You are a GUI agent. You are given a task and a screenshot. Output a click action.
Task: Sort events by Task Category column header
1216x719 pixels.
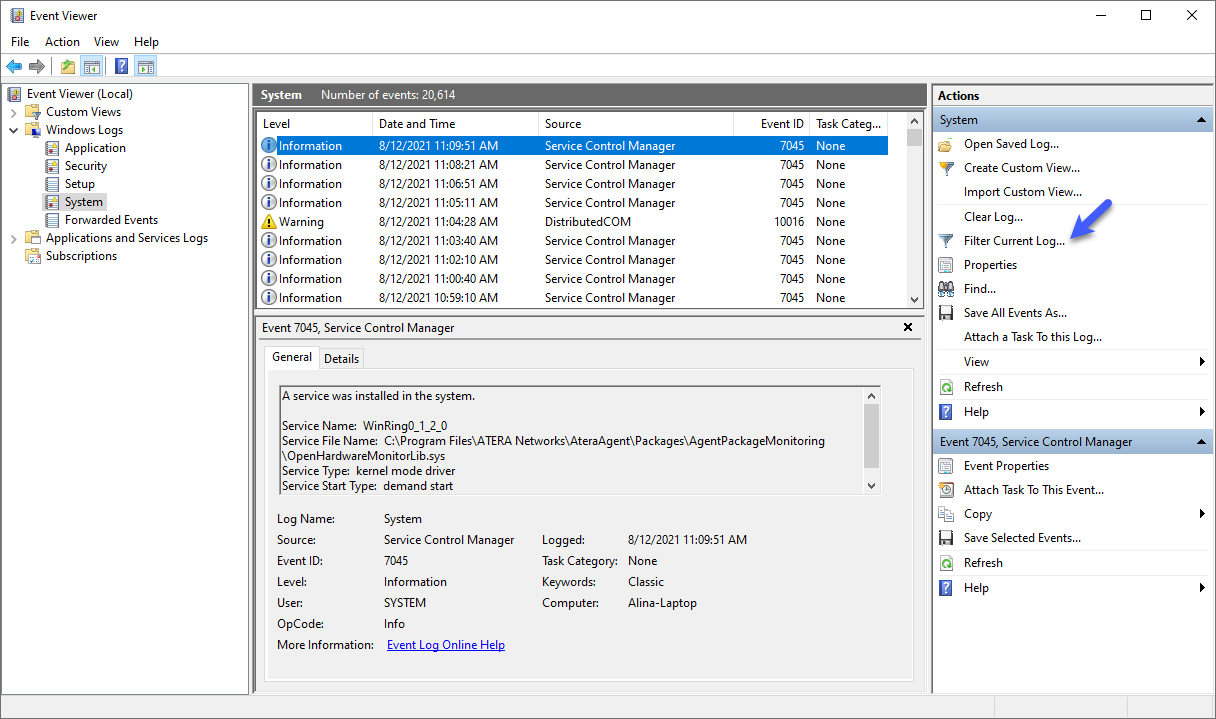pos(848,124)
